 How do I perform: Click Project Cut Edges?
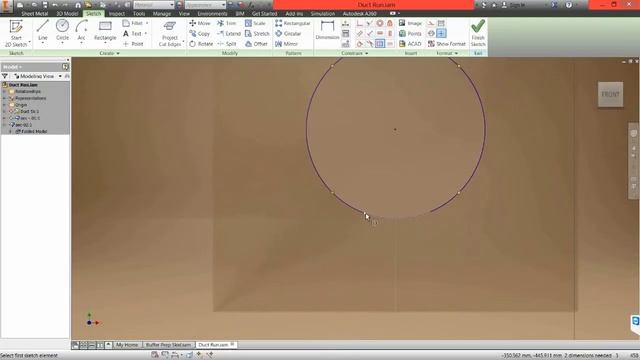(170, 33)
